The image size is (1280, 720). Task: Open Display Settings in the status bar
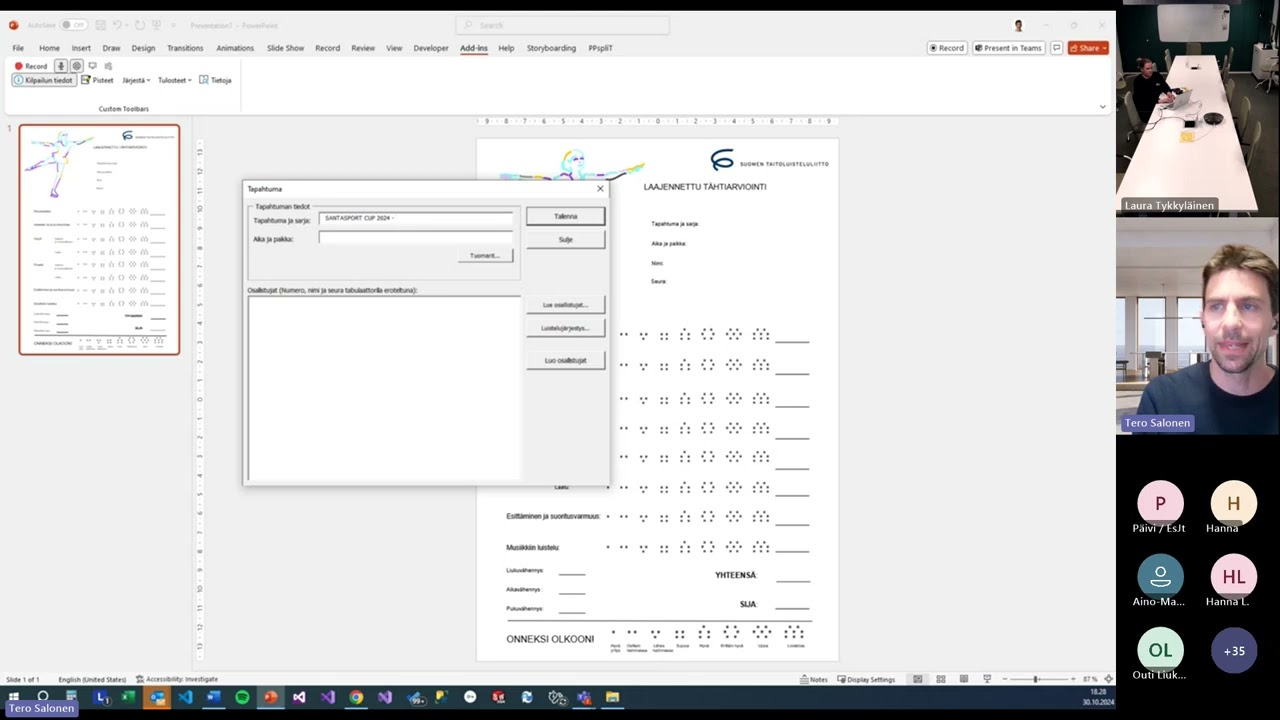tap(865, 680)
